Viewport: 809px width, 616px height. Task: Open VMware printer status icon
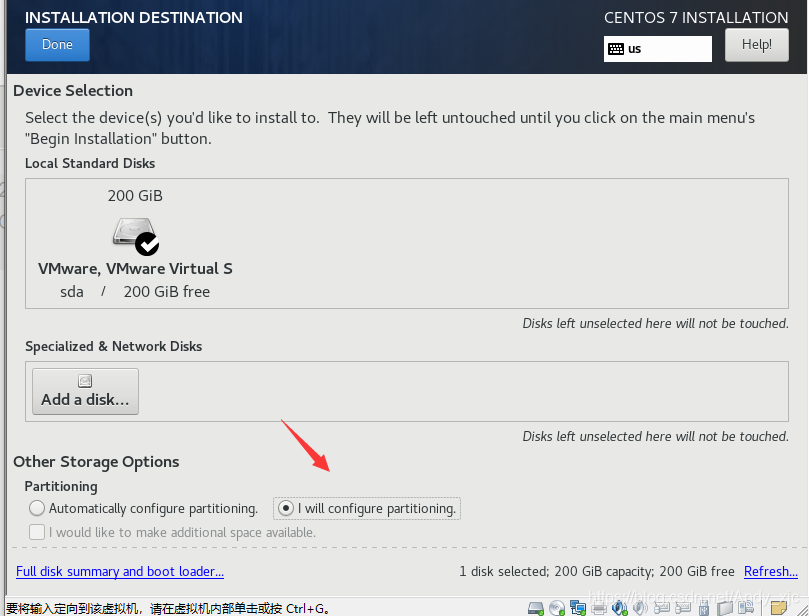click(599, 608)
